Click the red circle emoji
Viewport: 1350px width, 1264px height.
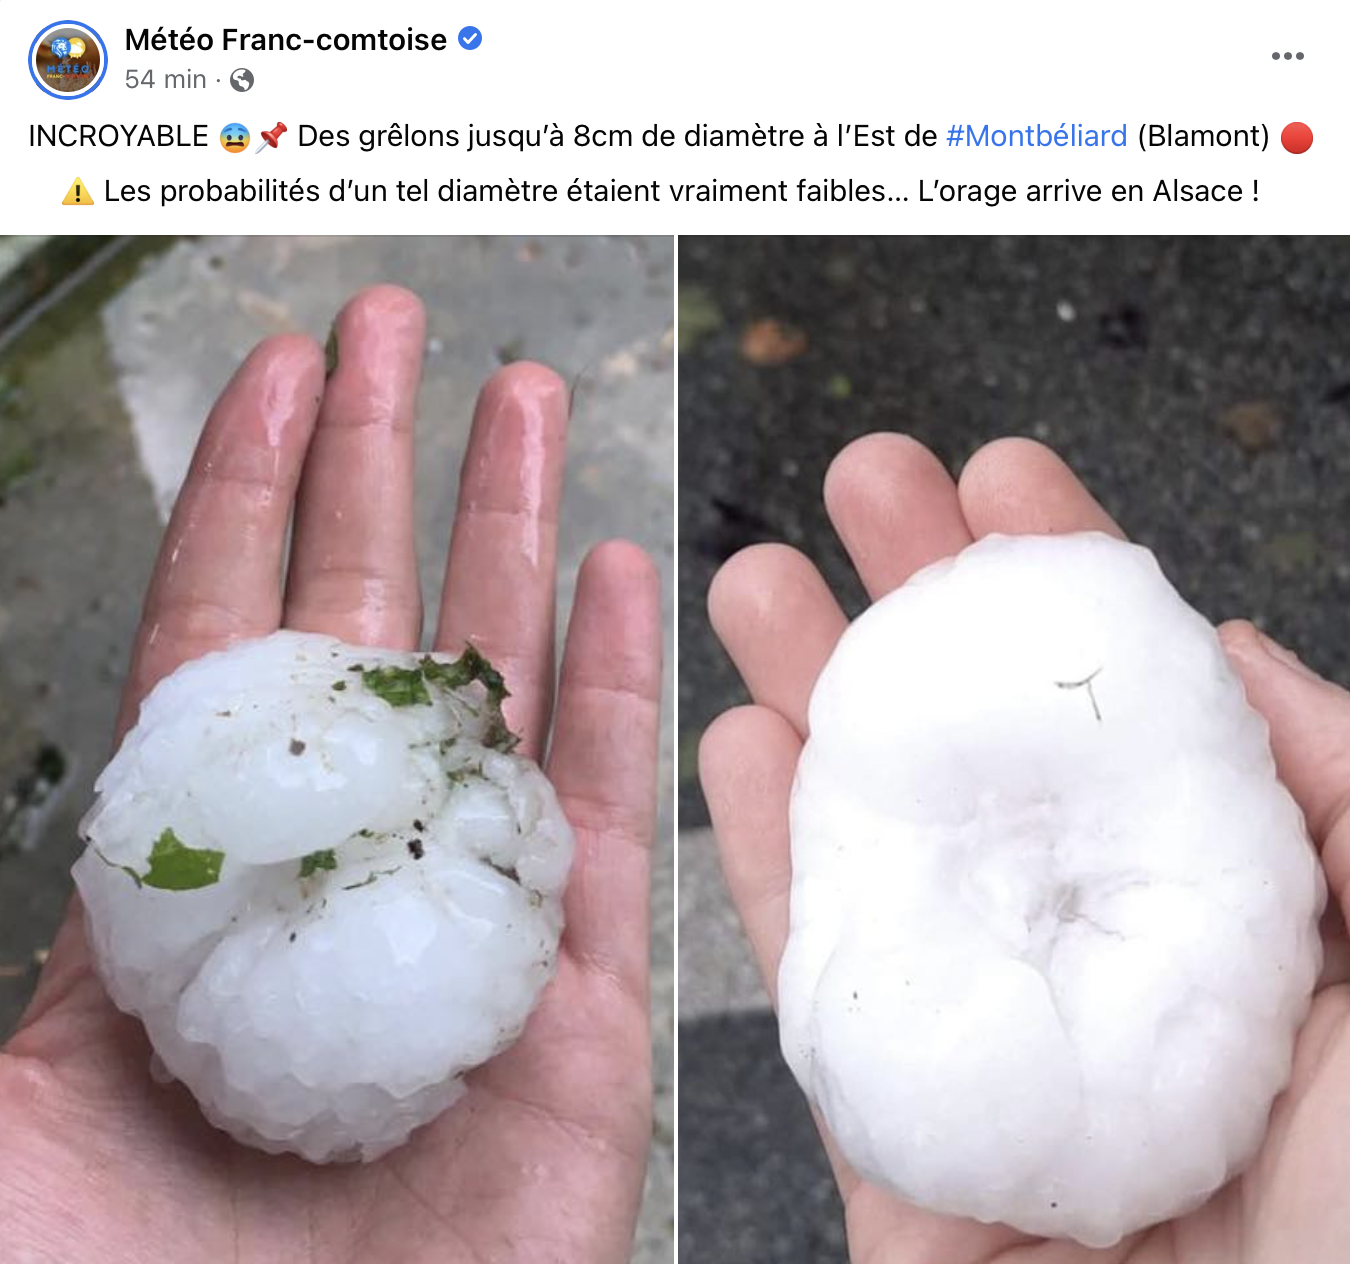tap(1296, 137)
